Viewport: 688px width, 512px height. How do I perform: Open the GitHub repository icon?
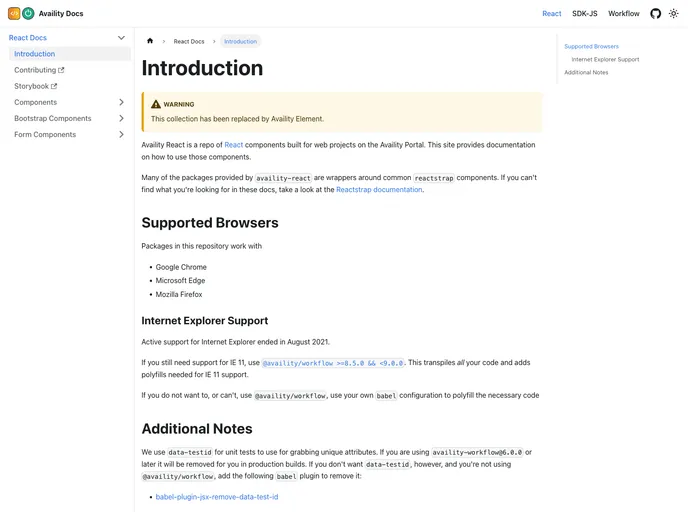point(656,14)
